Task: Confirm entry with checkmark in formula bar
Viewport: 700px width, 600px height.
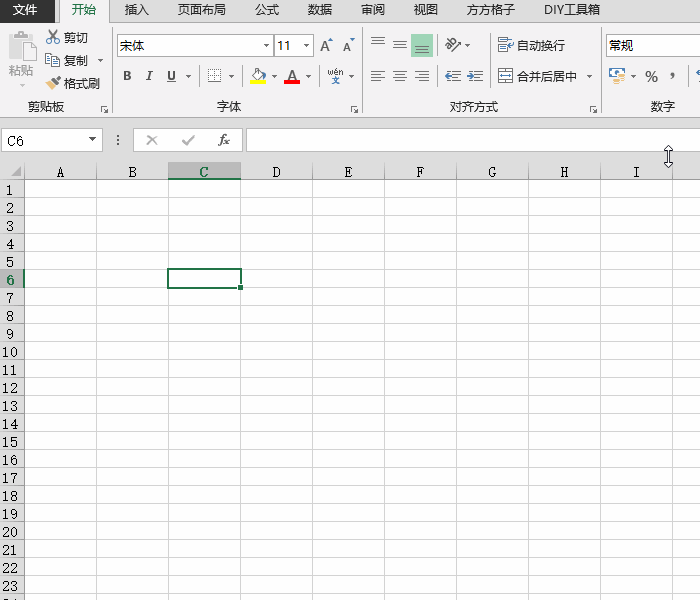Action: point(188,140)
